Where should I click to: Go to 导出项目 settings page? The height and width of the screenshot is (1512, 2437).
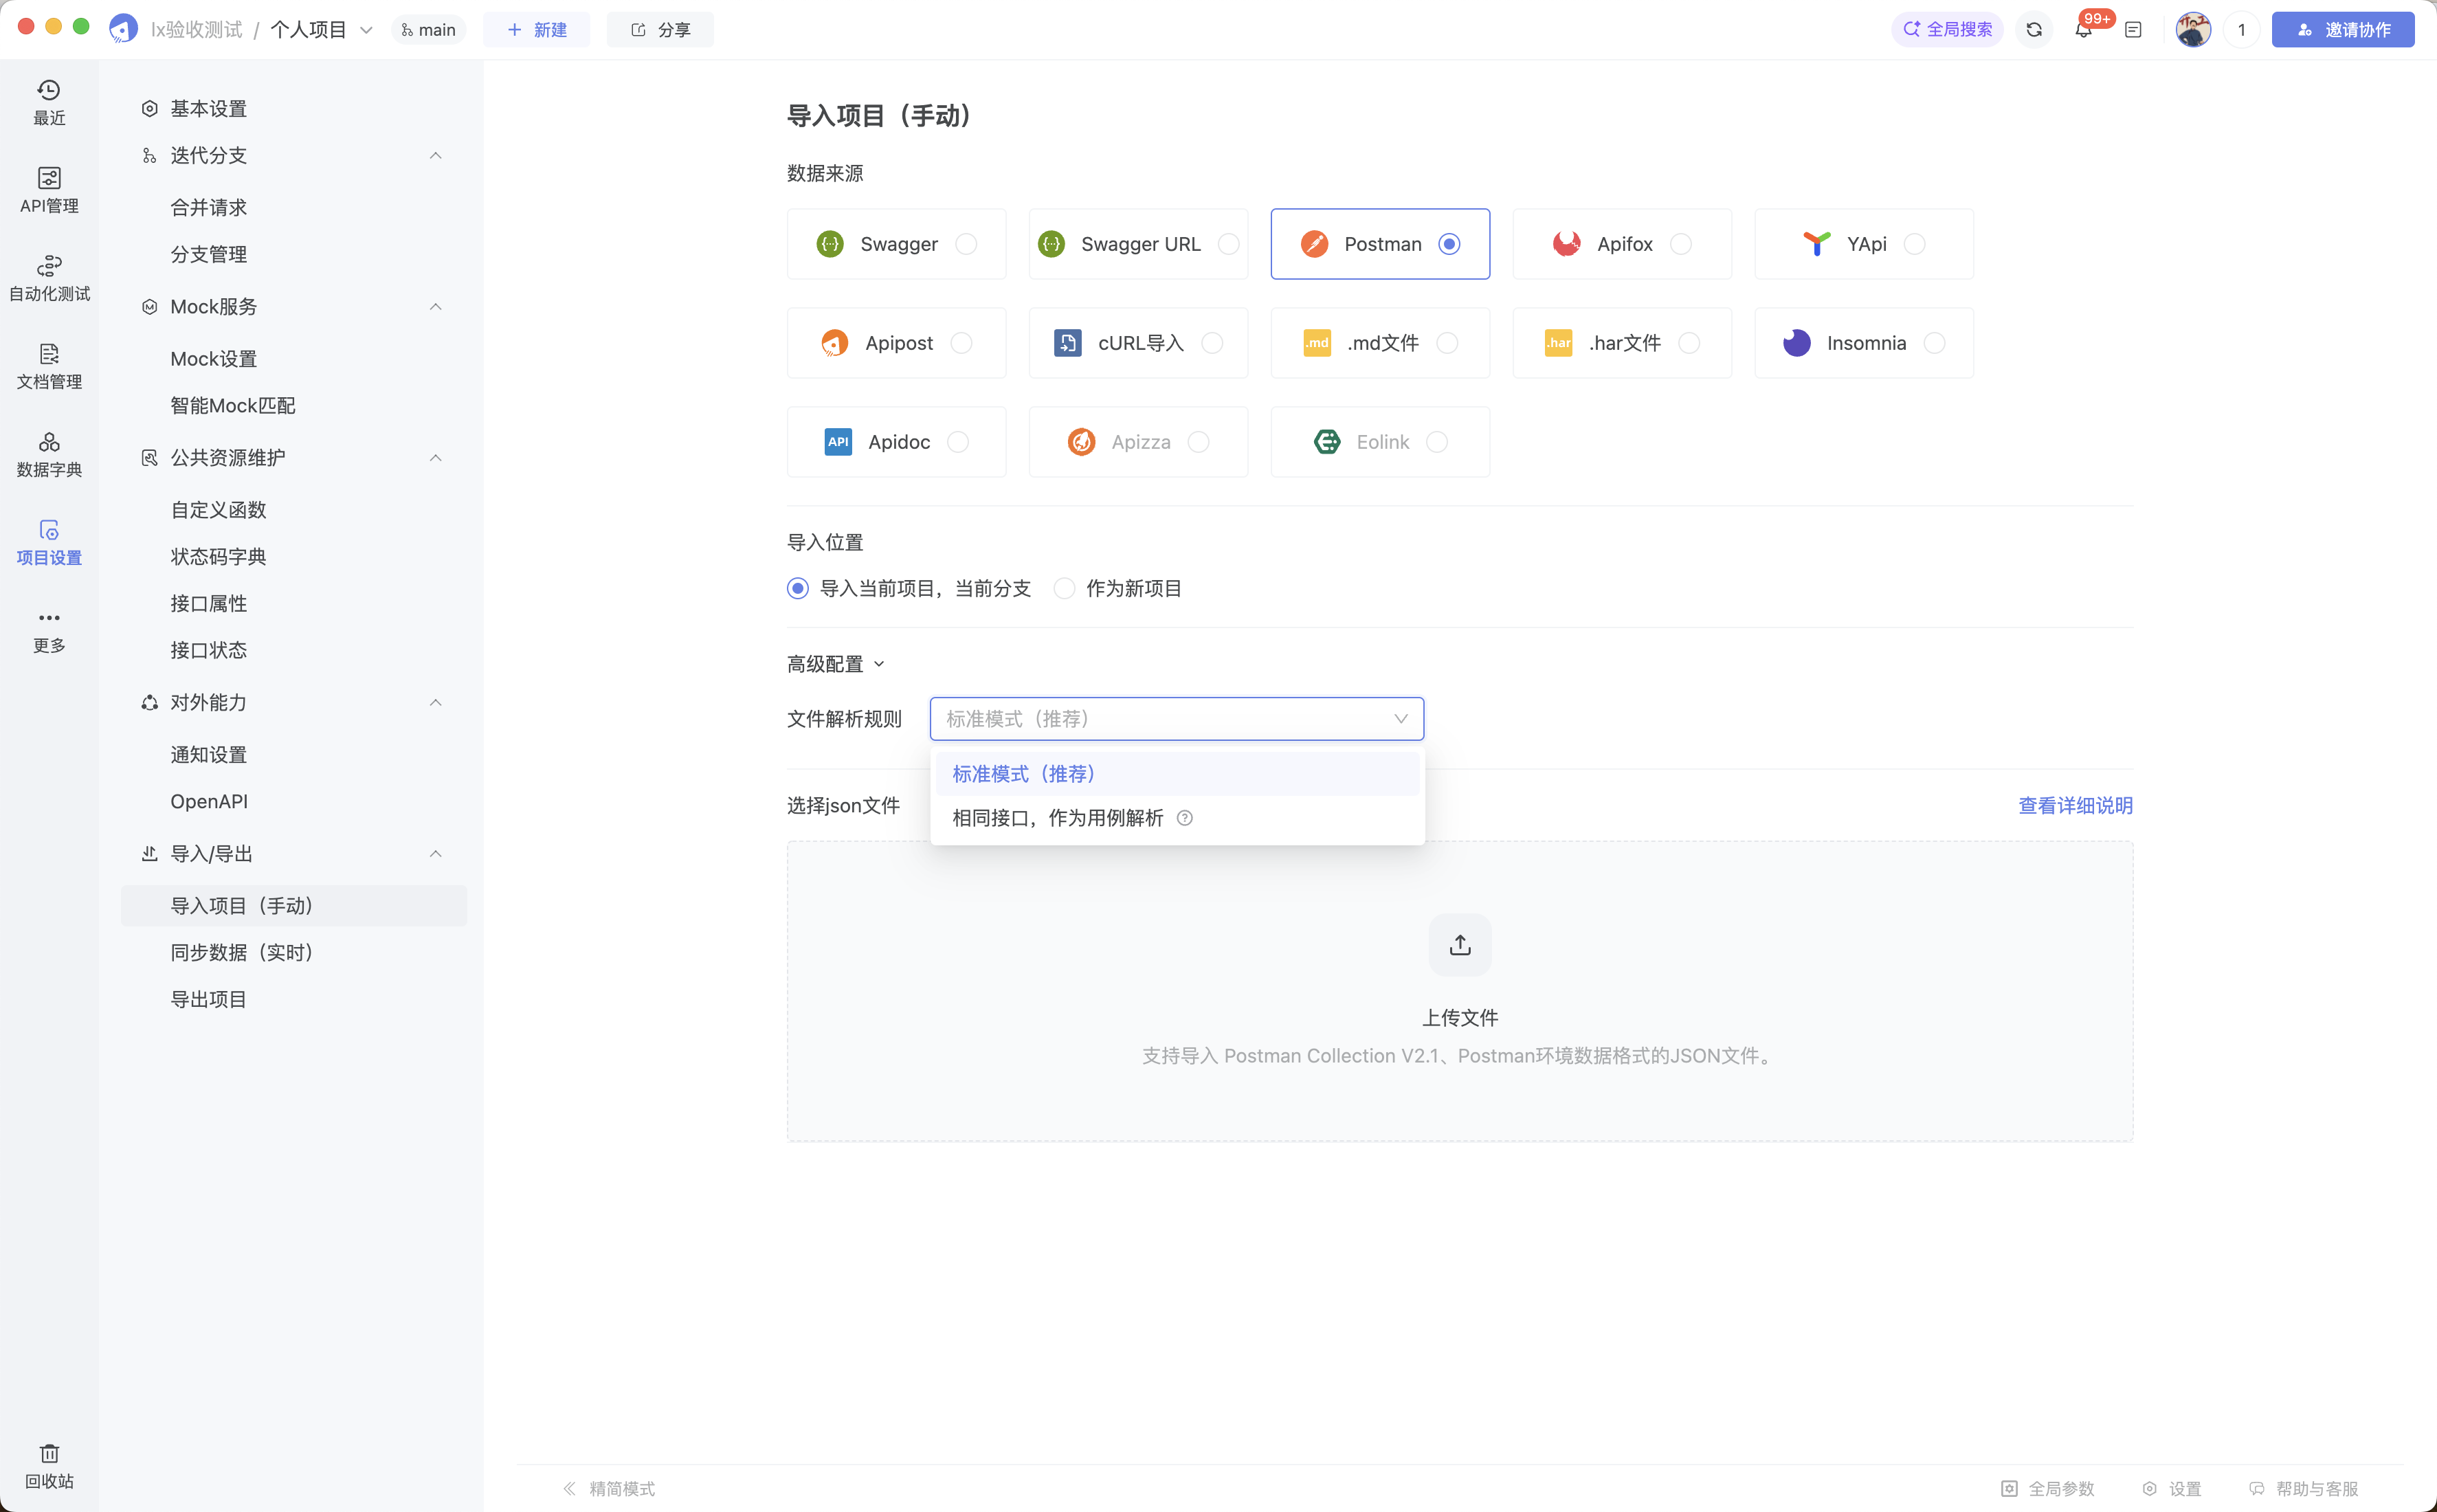click(x=209, y=999)
